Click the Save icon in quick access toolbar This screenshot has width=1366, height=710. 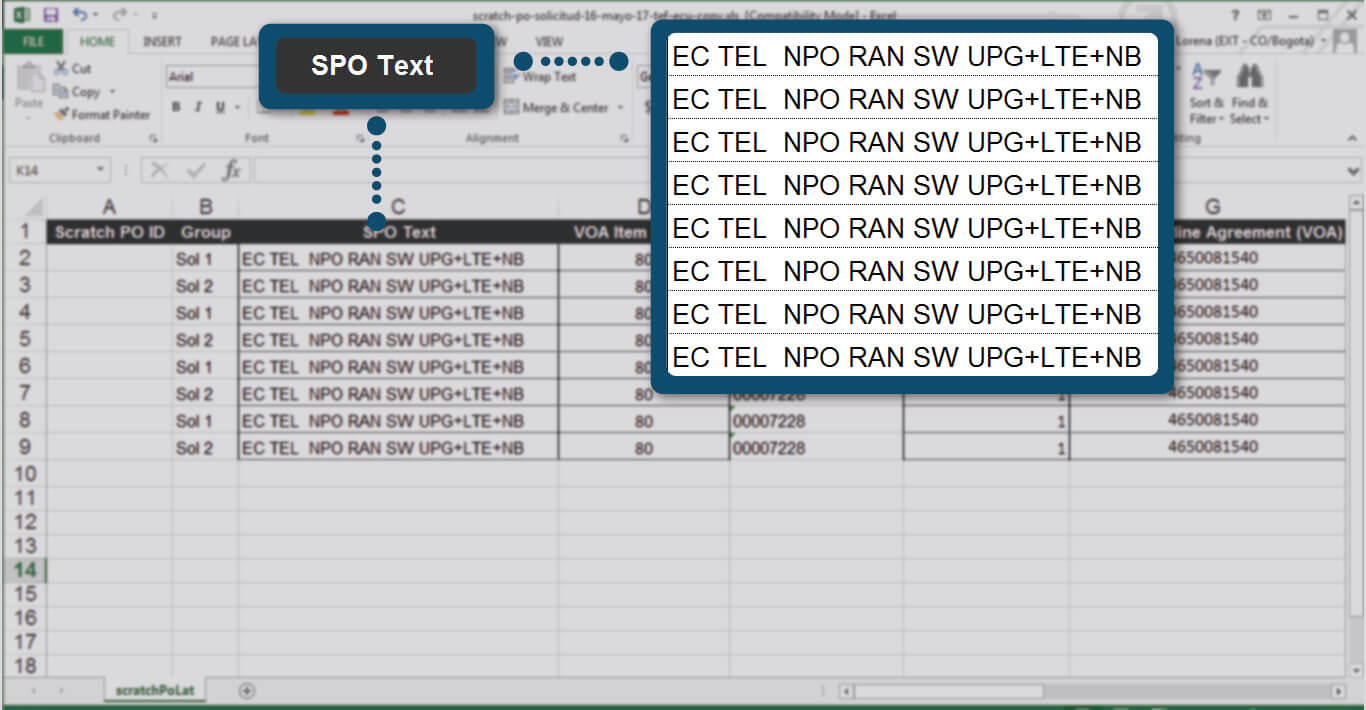click(x=50, y=15)
